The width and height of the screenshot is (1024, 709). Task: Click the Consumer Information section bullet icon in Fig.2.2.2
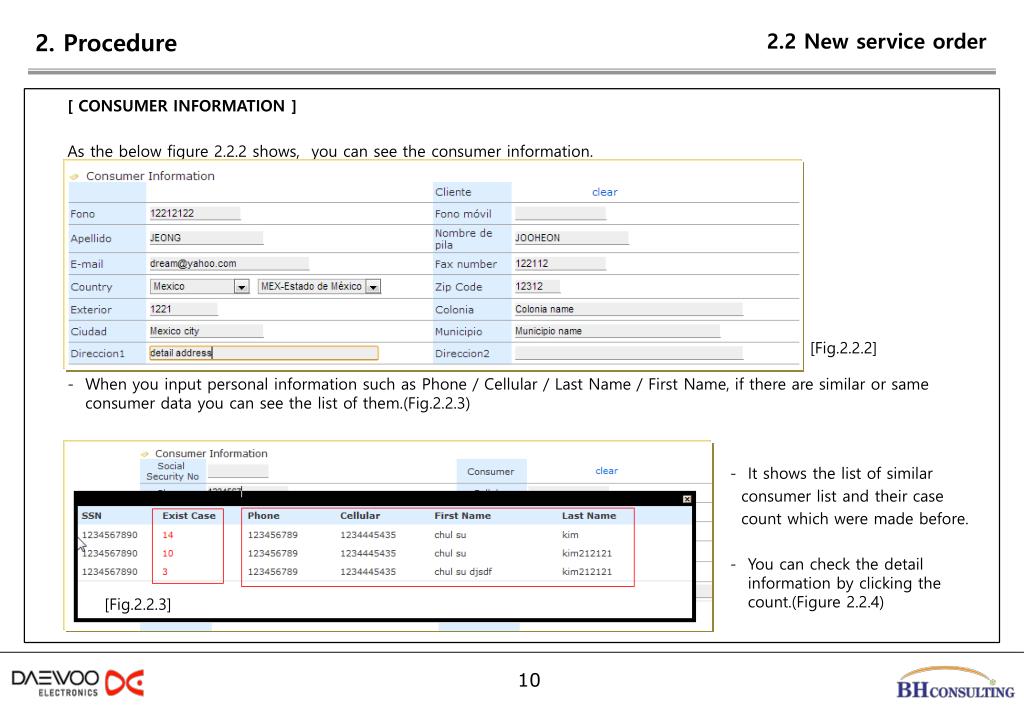74,176
